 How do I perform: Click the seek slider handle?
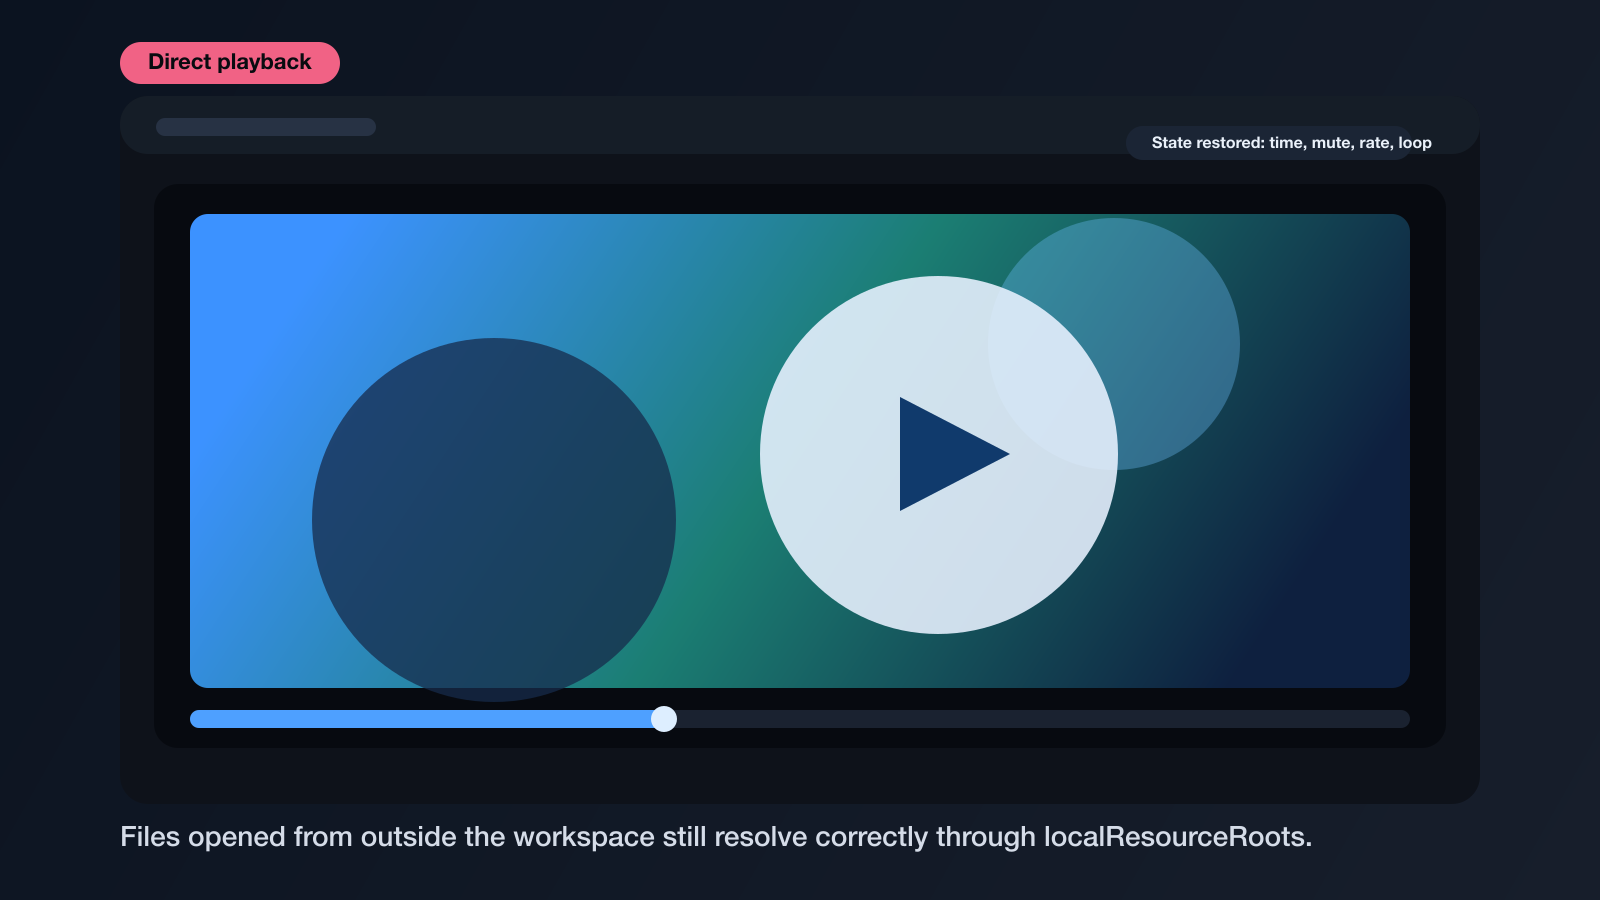(x=663, y=719)
